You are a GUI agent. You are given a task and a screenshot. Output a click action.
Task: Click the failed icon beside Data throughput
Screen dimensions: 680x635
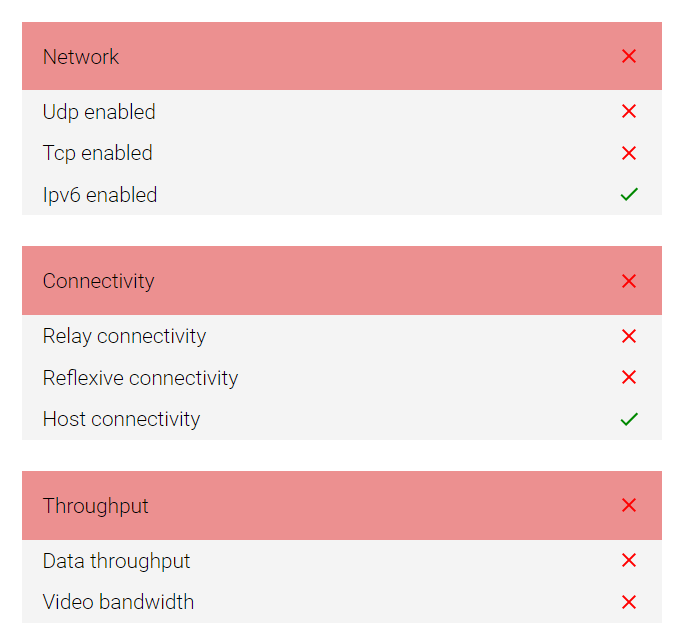coord(629,560)
